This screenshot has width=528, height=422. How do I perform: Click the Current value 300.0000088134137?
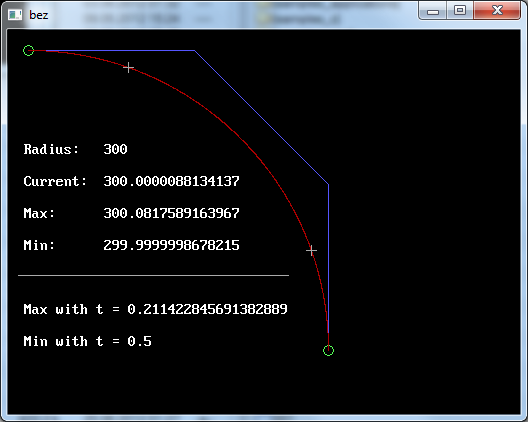171,181
